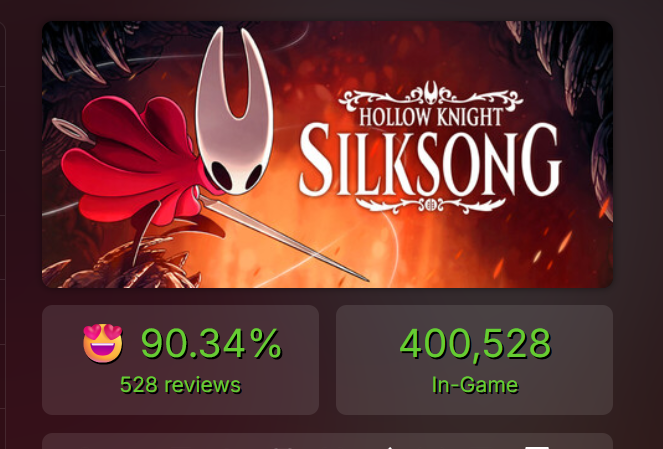Viewport: 663px width, 449px height.
Task: Click the 400,528 player count
Action: click(x=475, y=343)
